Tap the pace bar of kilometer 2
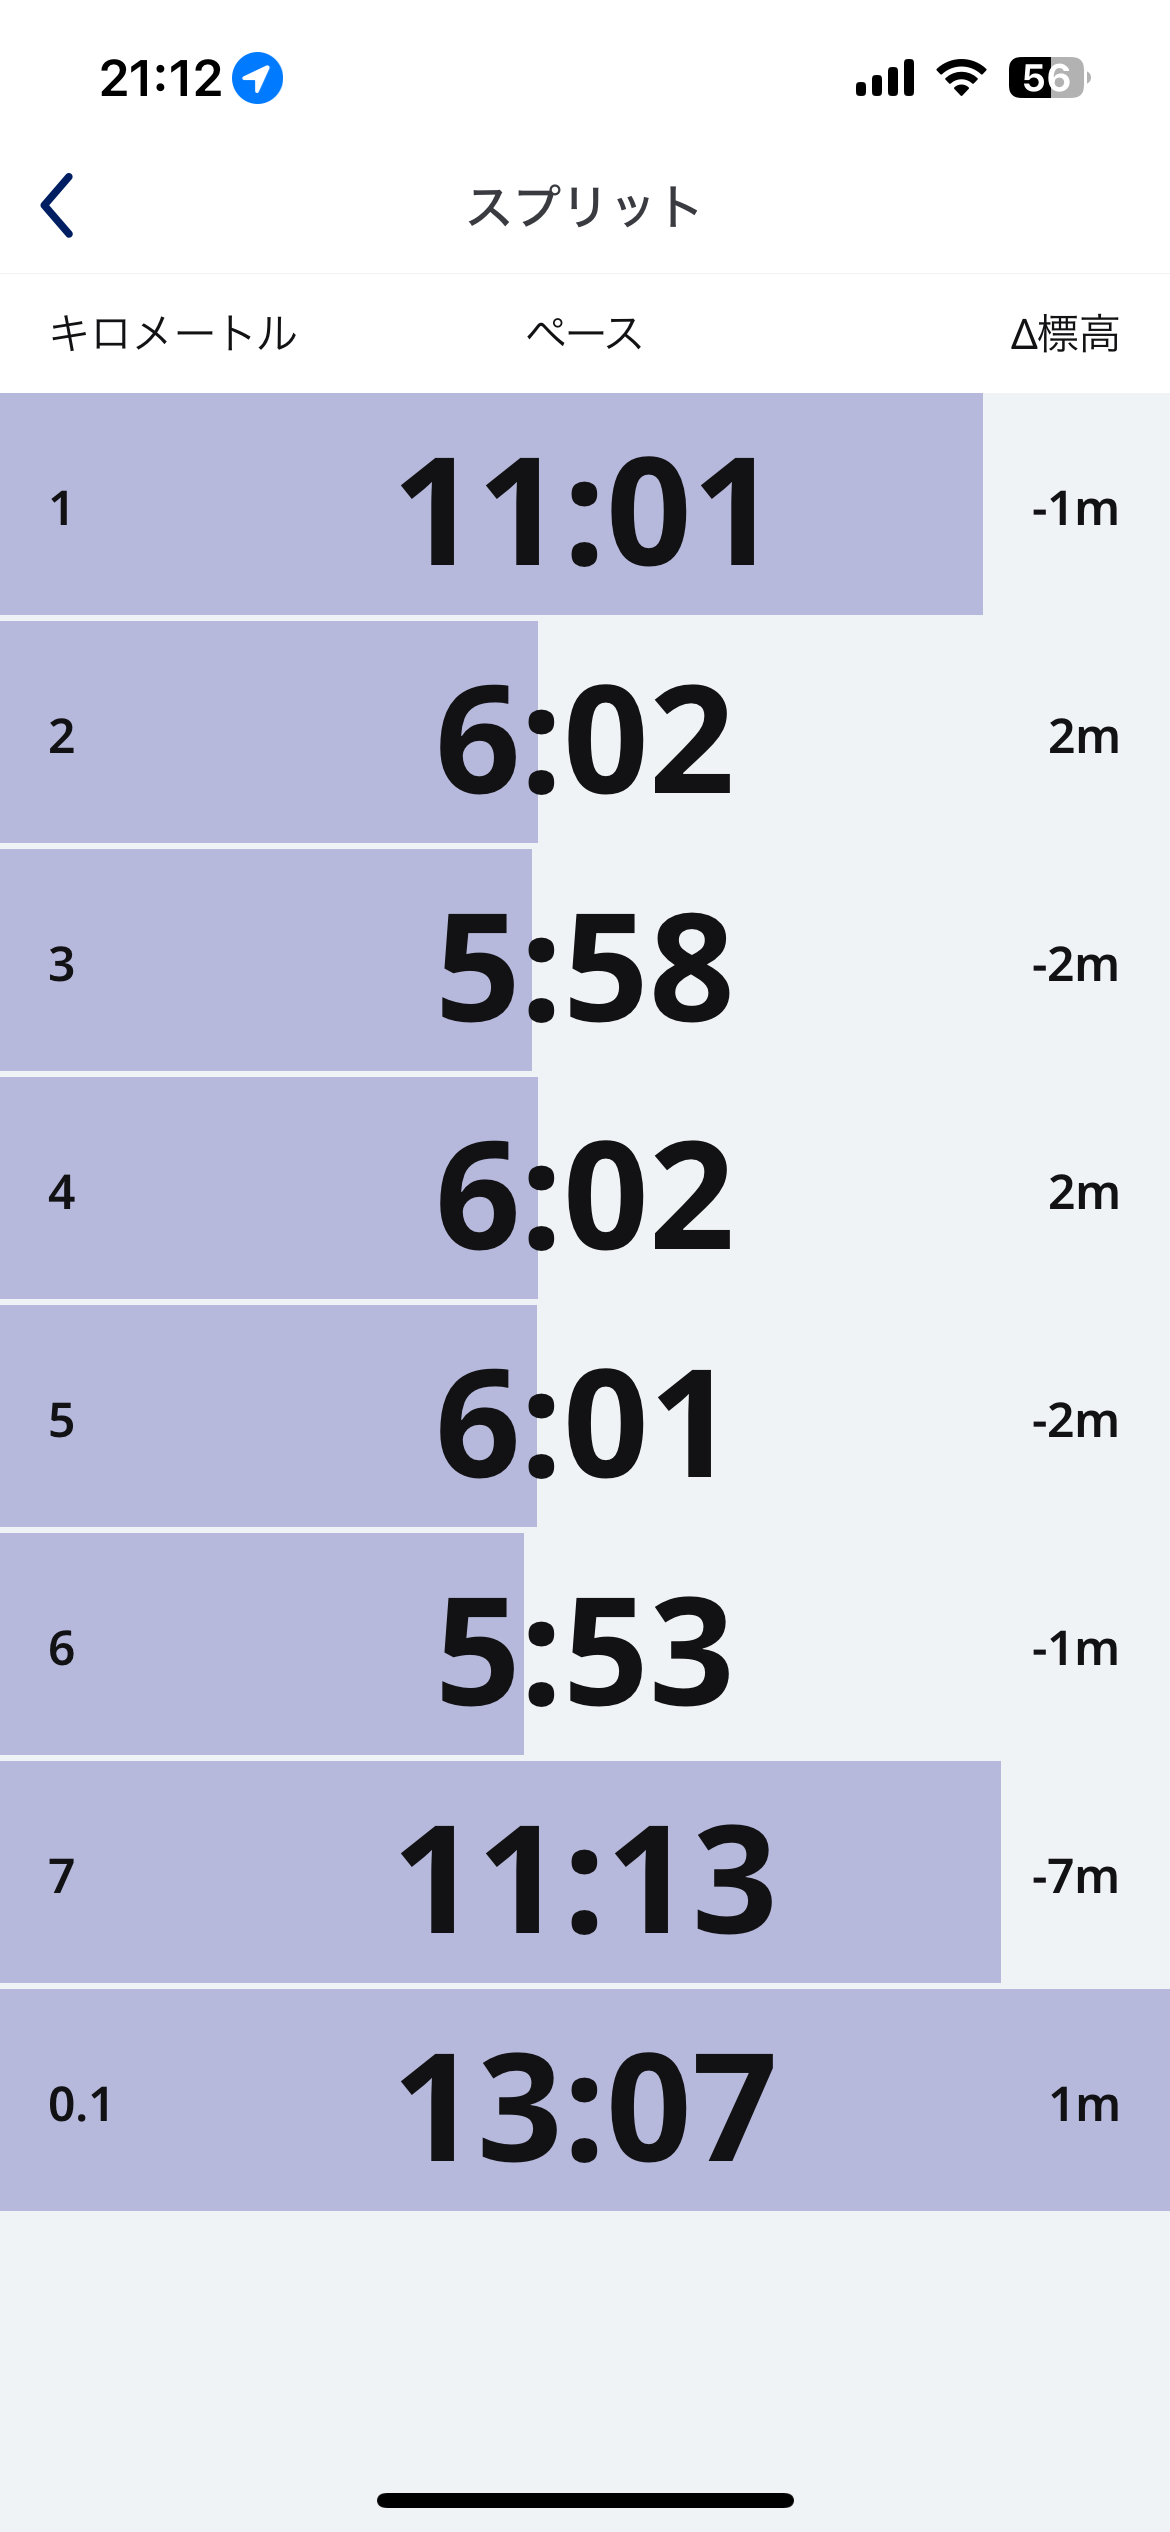 [x=268, y=737]
